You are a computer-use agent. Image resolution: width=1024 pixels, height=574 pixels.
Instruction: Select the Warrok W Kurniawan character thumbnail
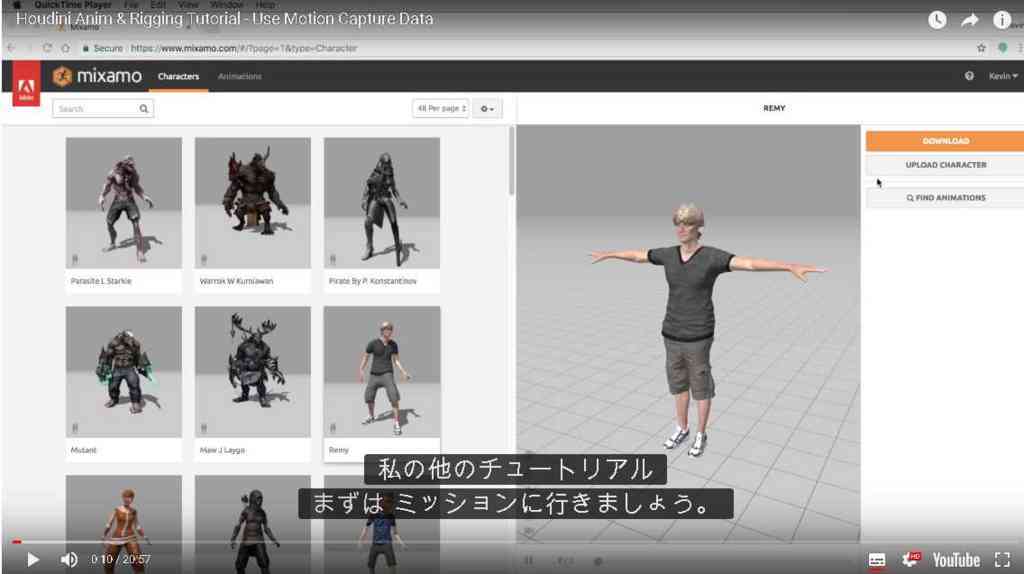coord(253,202)
